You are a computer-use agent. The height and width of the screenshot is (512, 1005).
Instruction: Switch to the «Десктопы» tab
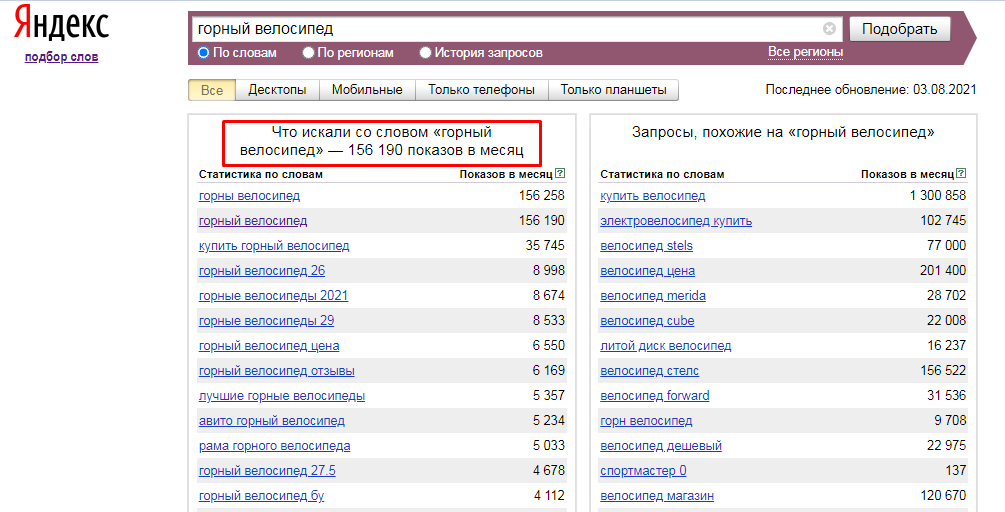(277, 90)
